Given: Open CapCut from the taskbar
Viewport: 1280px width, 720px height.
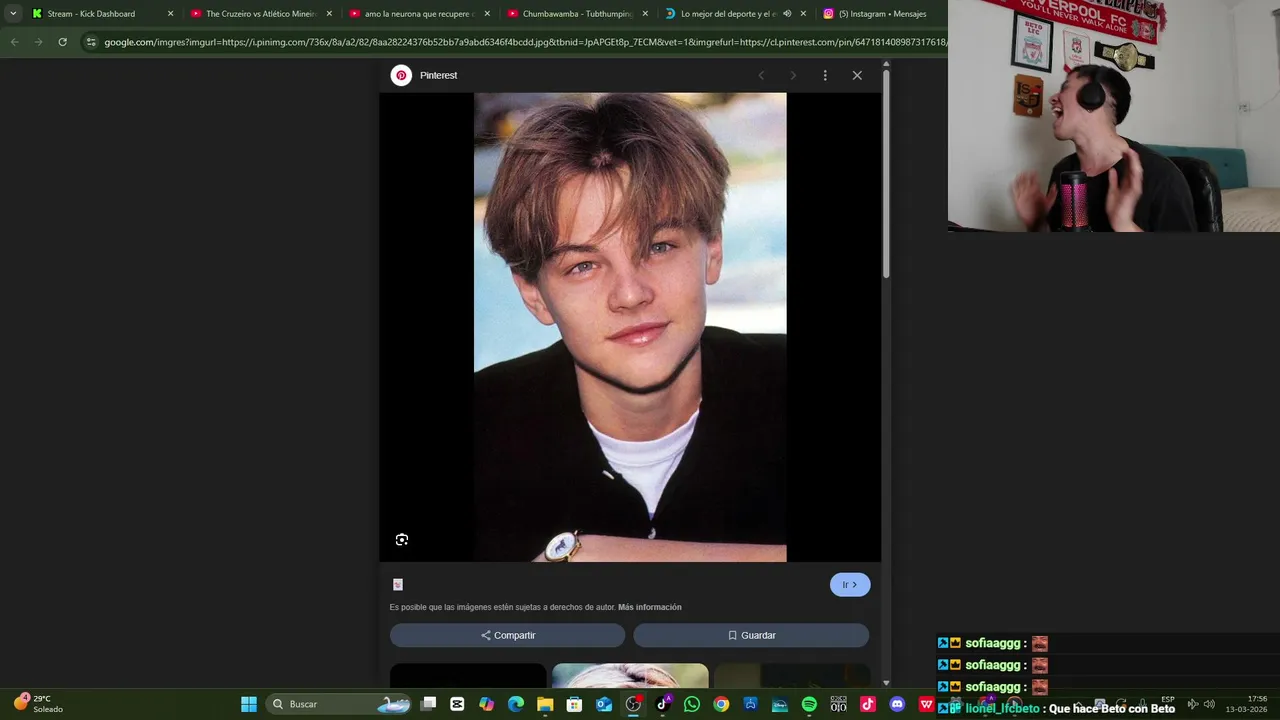Looking at the screenshot, I should pyautogui.click(x=457, y=704).
